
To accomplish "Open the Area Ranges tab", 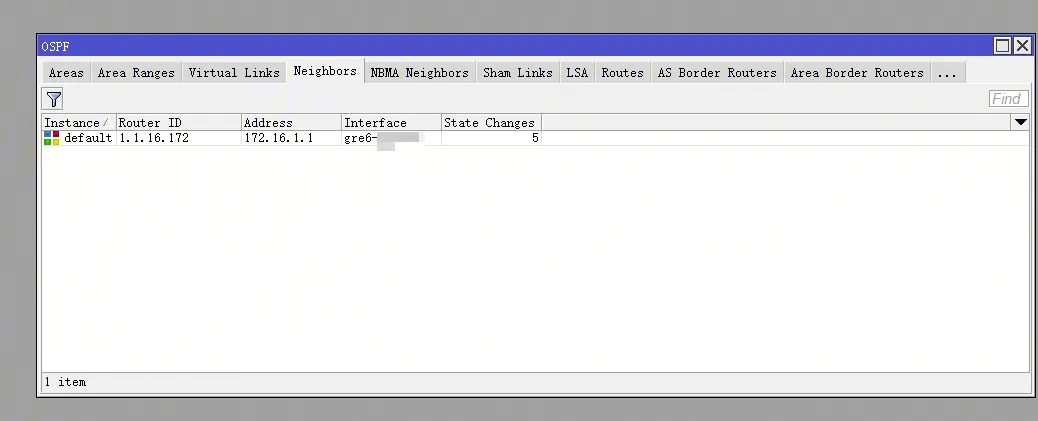I will point(136,73).
